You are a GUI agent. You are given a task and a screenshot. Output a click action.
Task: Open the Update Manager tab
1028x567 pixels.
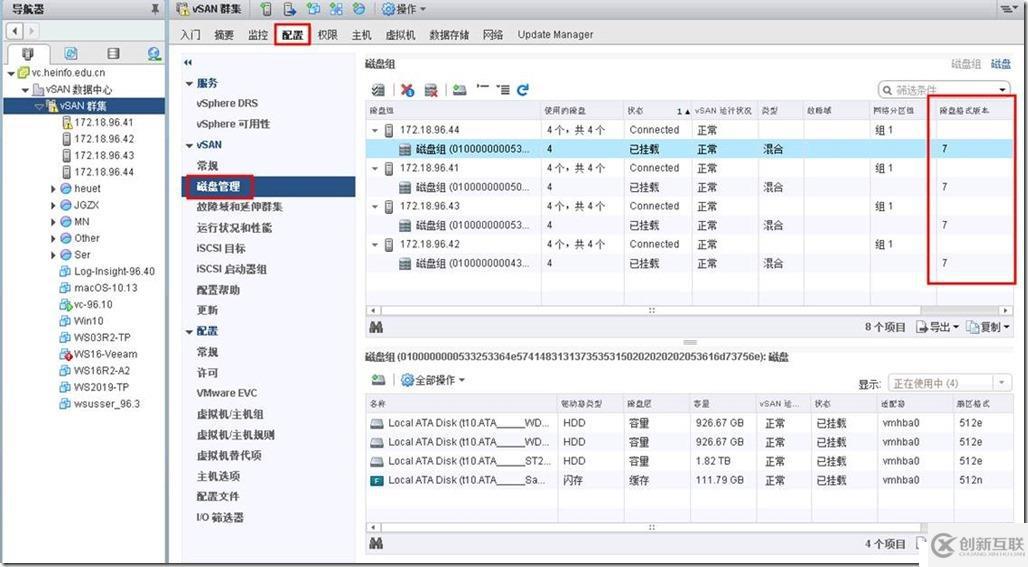tap(555, 35)
